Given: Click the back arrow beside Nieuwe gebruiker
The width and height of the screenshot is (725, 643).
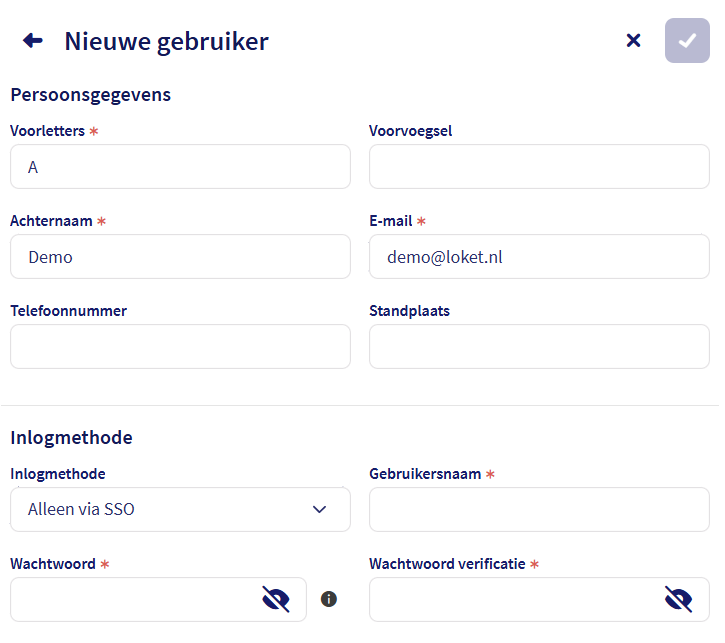Looking at the screenshot, I should (33, 41).
